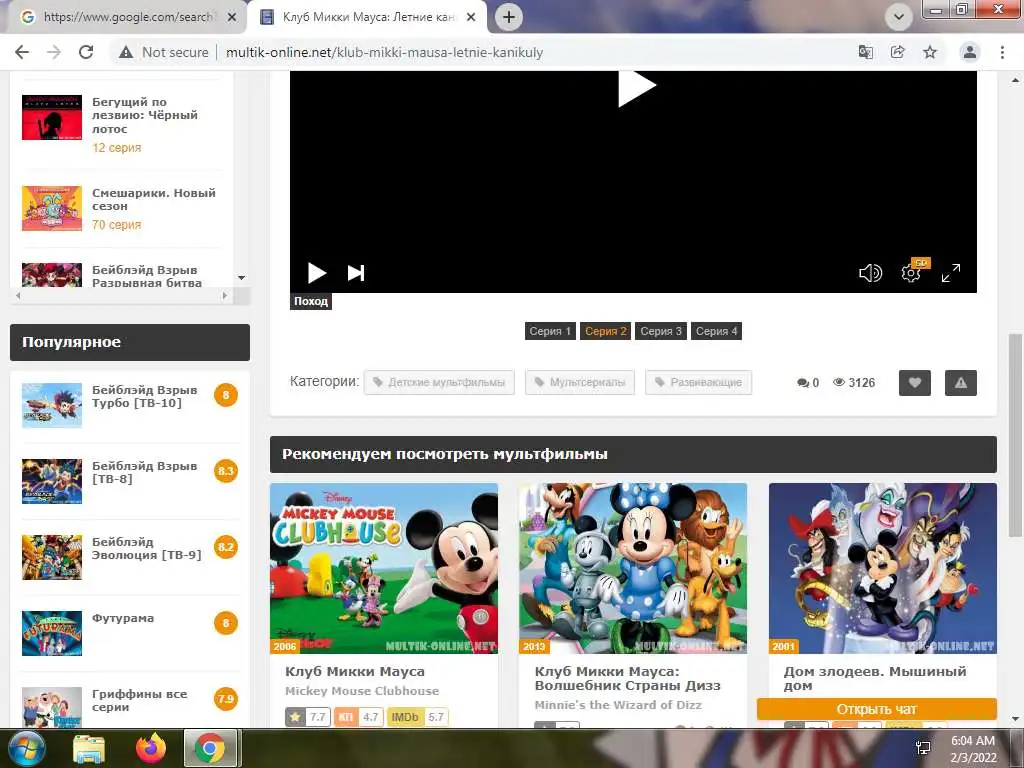
Task: Open Chrome profile avatar
Action: tap(970, 52)
